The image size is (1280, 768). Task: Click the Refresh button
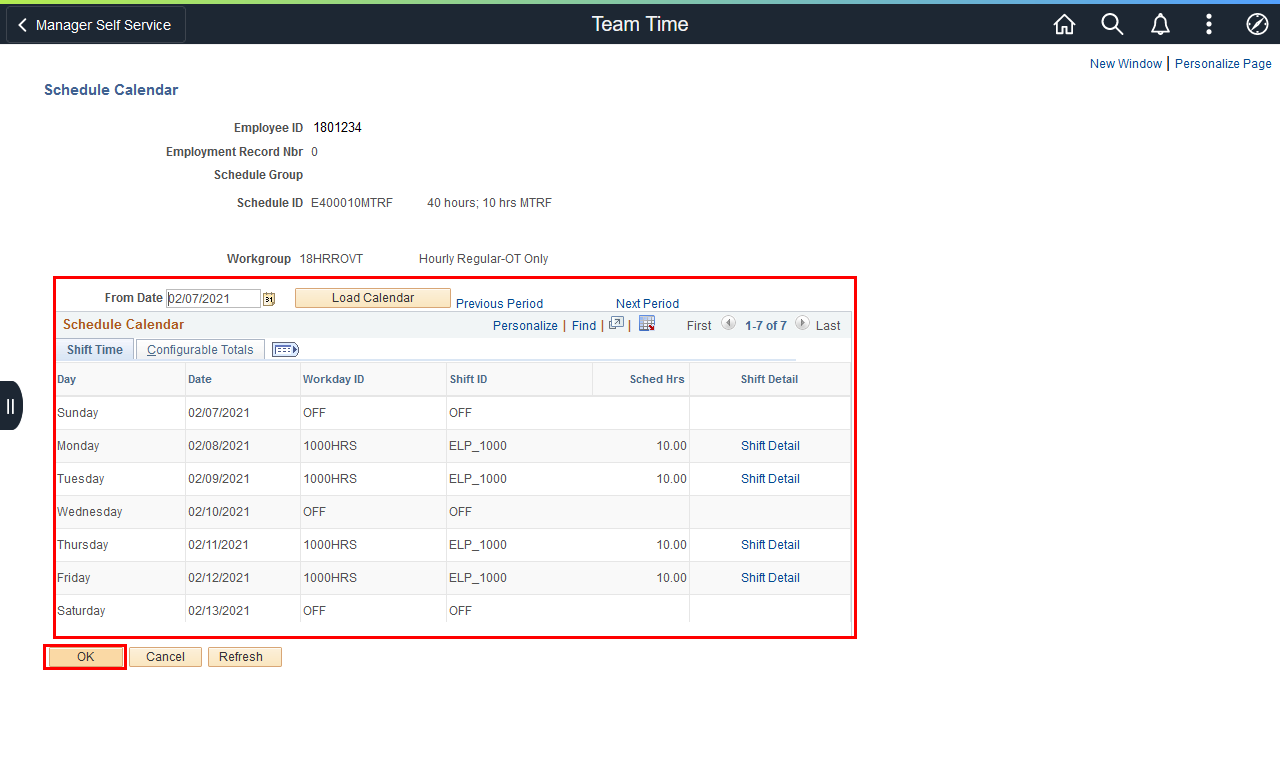pos(245,657)
